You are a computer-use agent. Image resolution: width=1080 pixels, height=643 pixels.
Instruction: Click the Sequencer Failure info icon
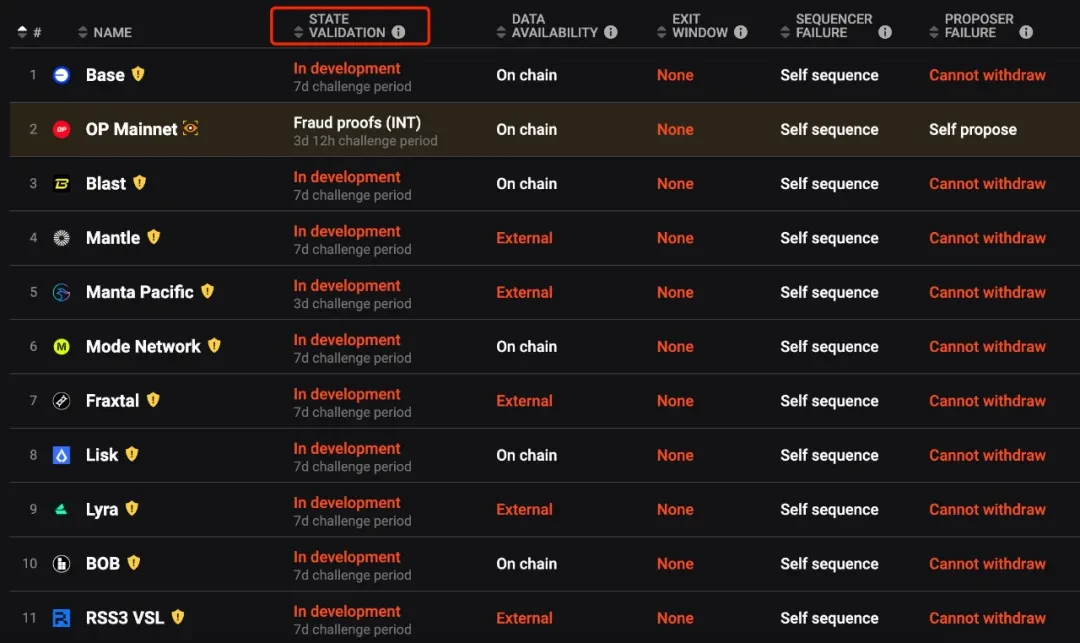tap(884, 32)
